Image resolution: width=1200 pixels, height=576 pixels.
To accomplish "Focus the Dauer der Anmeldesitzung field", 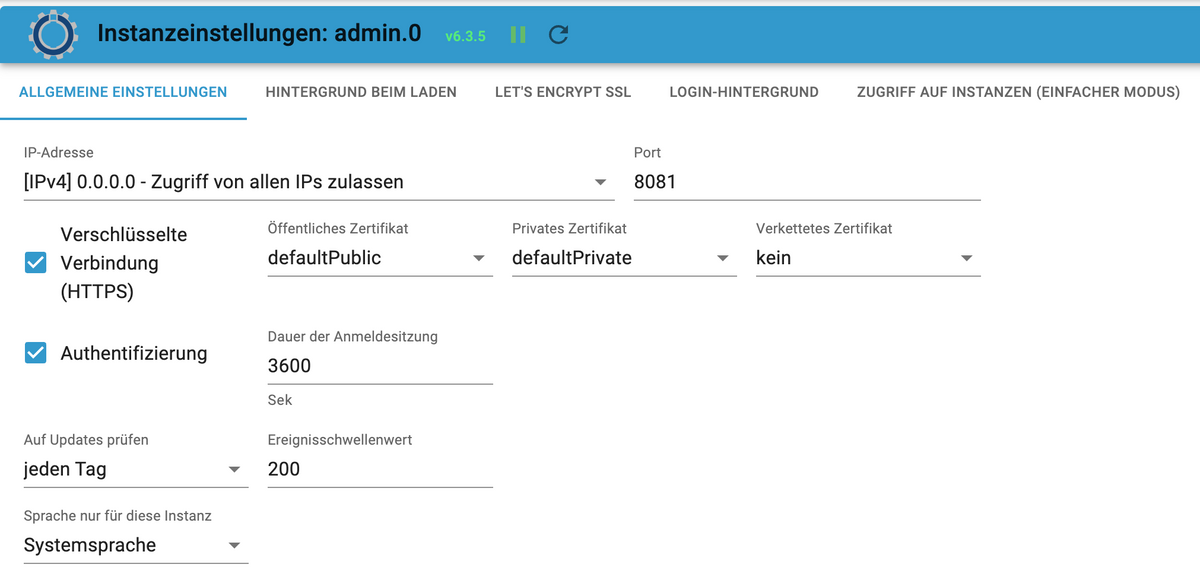I will click(x=380, y=366).
